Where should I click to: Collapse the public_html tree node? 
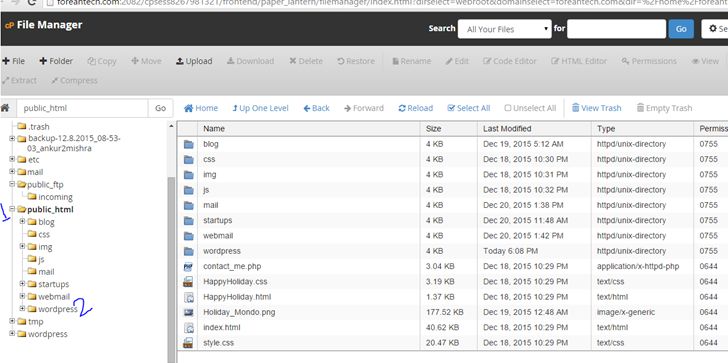click(x=12, y=209)
